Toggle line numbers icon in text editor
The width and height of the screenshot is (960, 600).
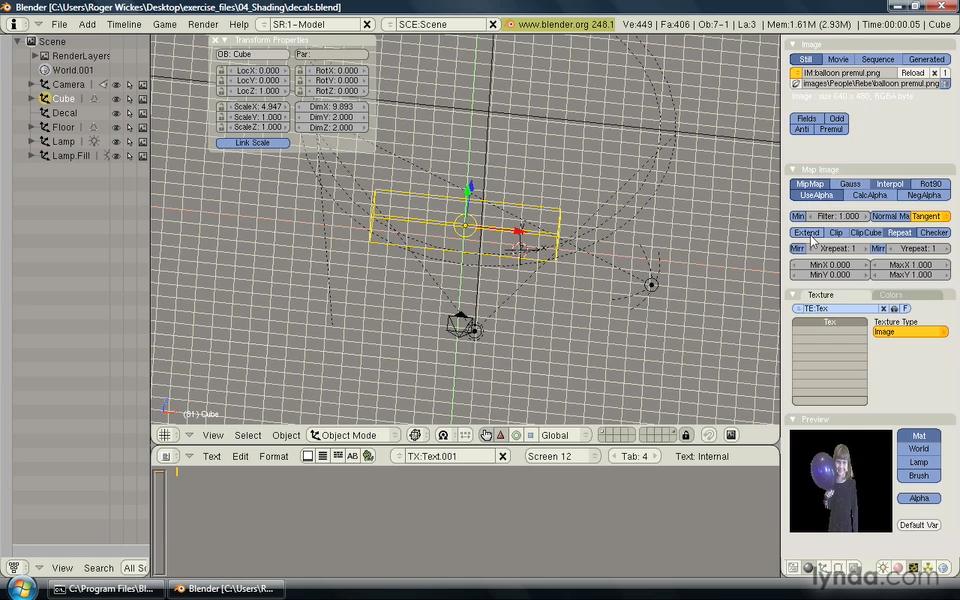323,456
